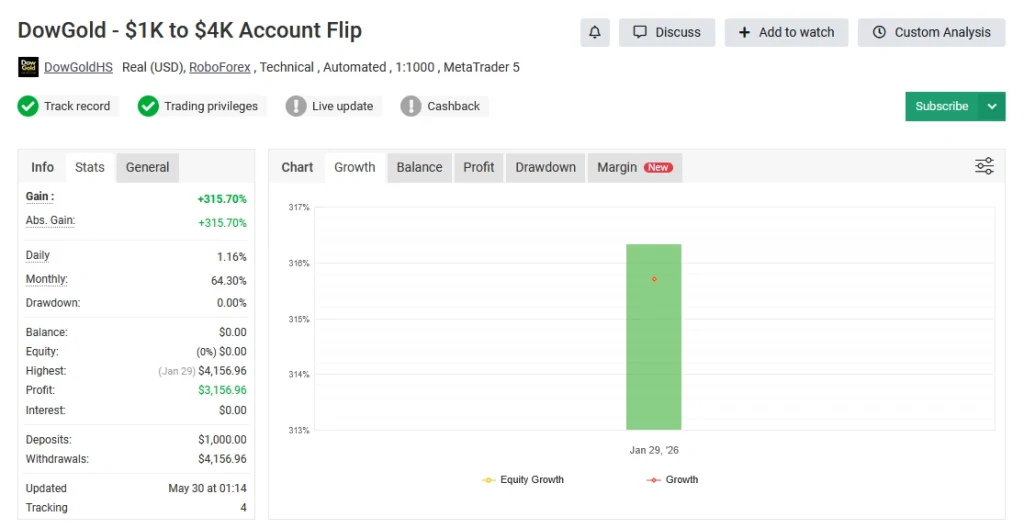Click the Live update label

[342, 106]
